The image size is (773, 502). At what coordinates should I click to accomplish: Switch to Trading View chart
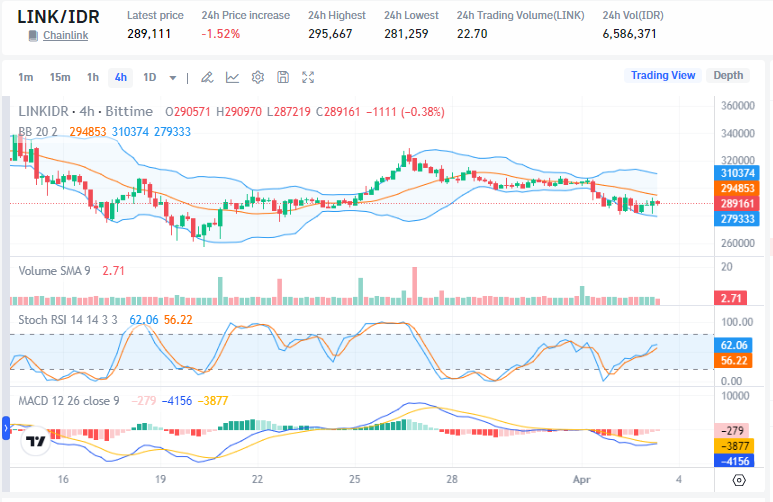tap(663, 75)
